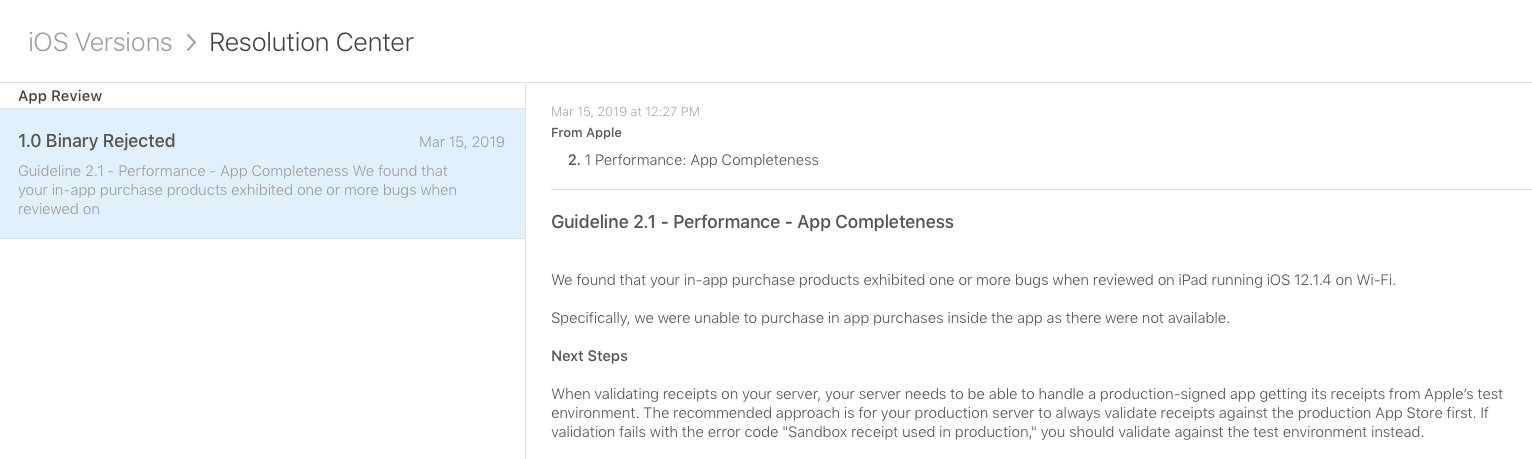Open the 1.0 Binary Rejected message
The image size is (1532, 459).
pos(97,141)
